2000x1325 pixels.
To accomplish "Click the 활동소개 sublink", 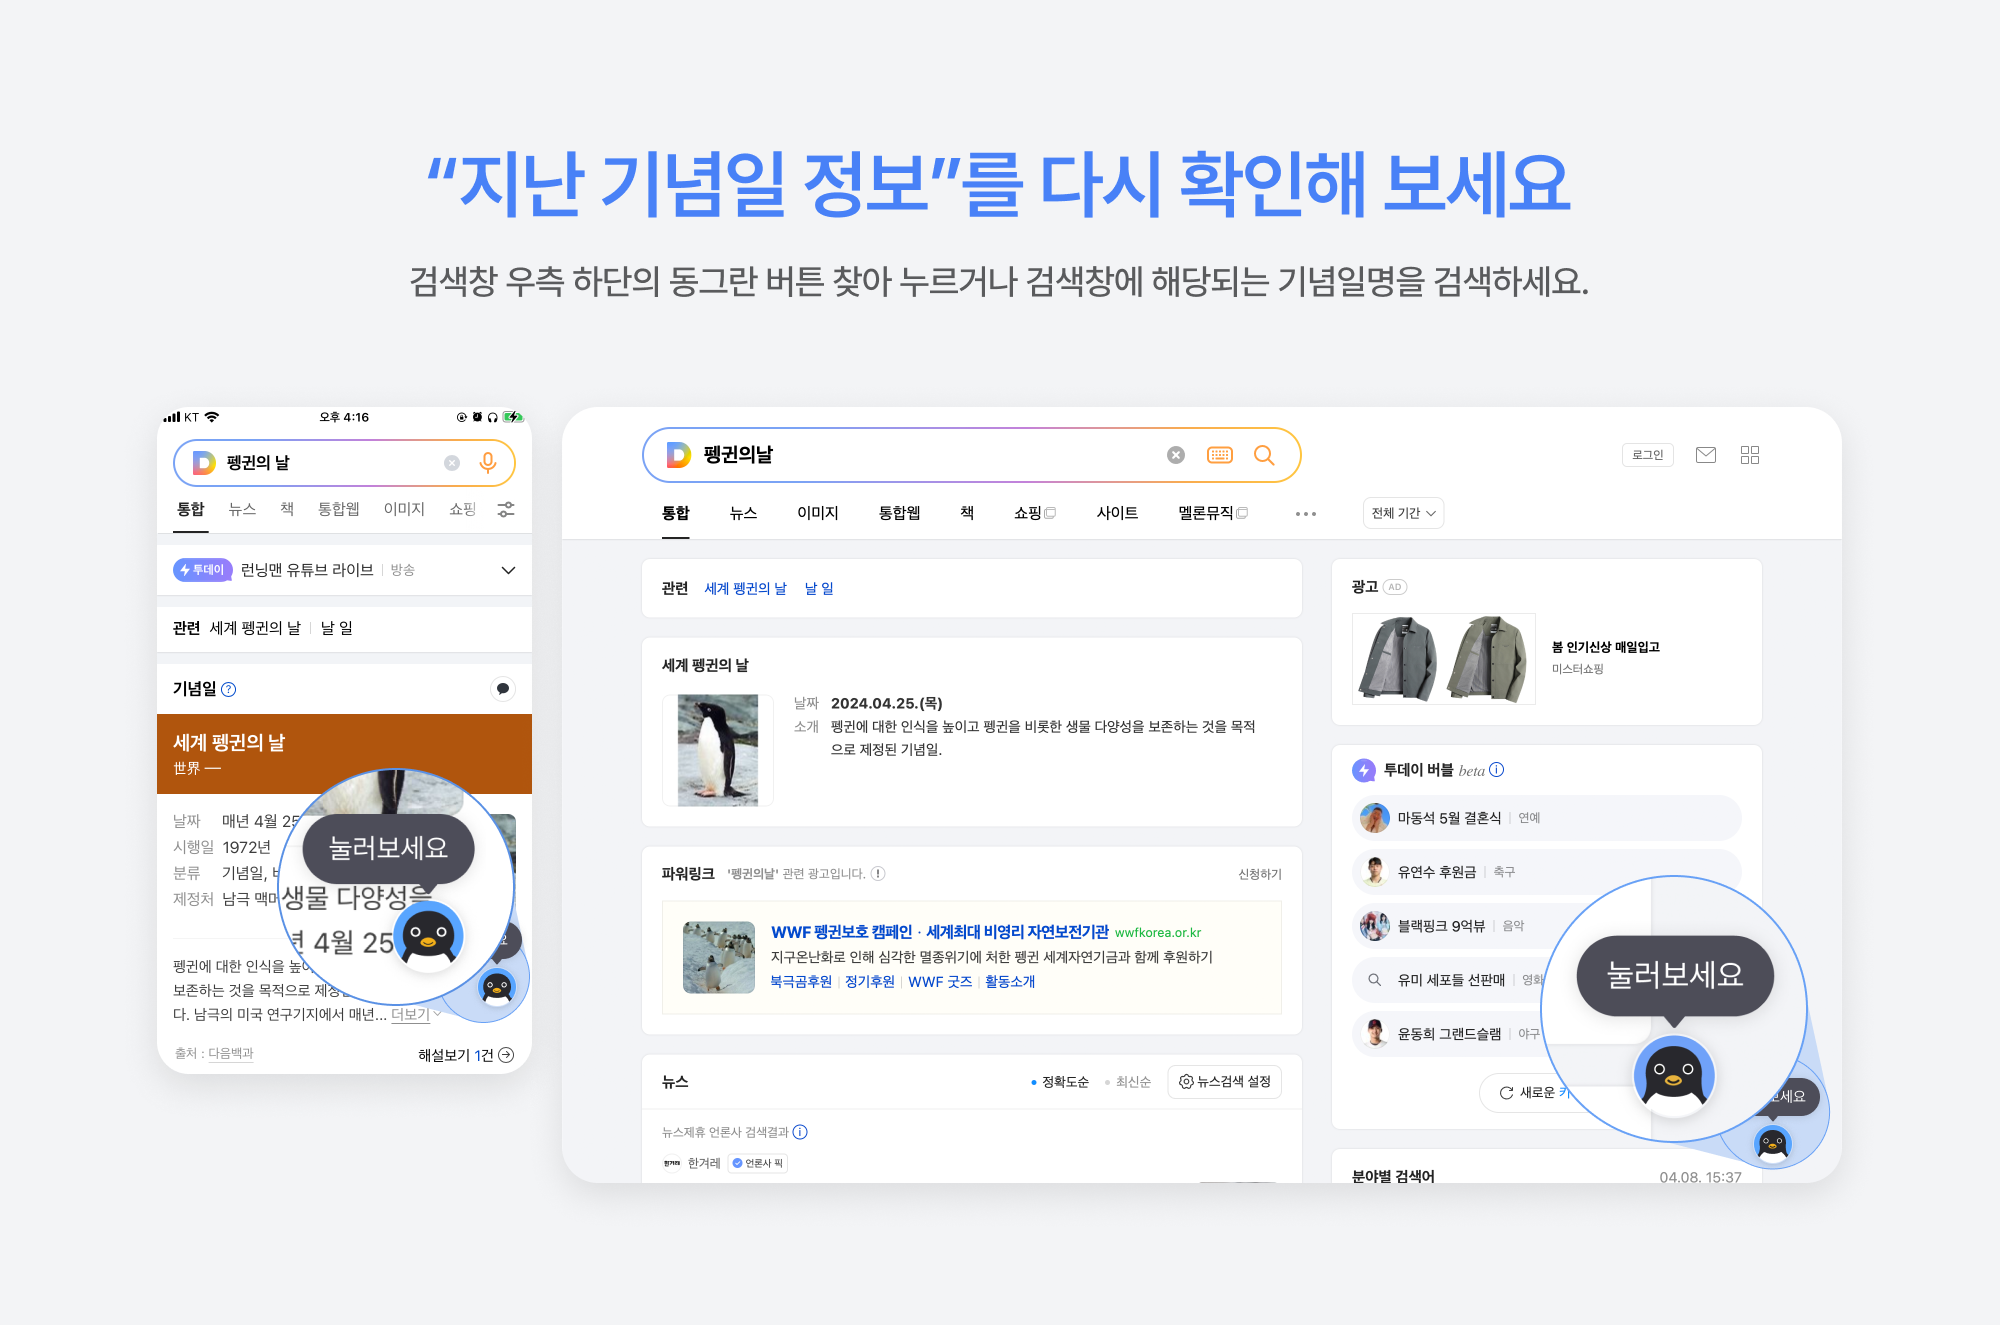I will (1010, 982).
